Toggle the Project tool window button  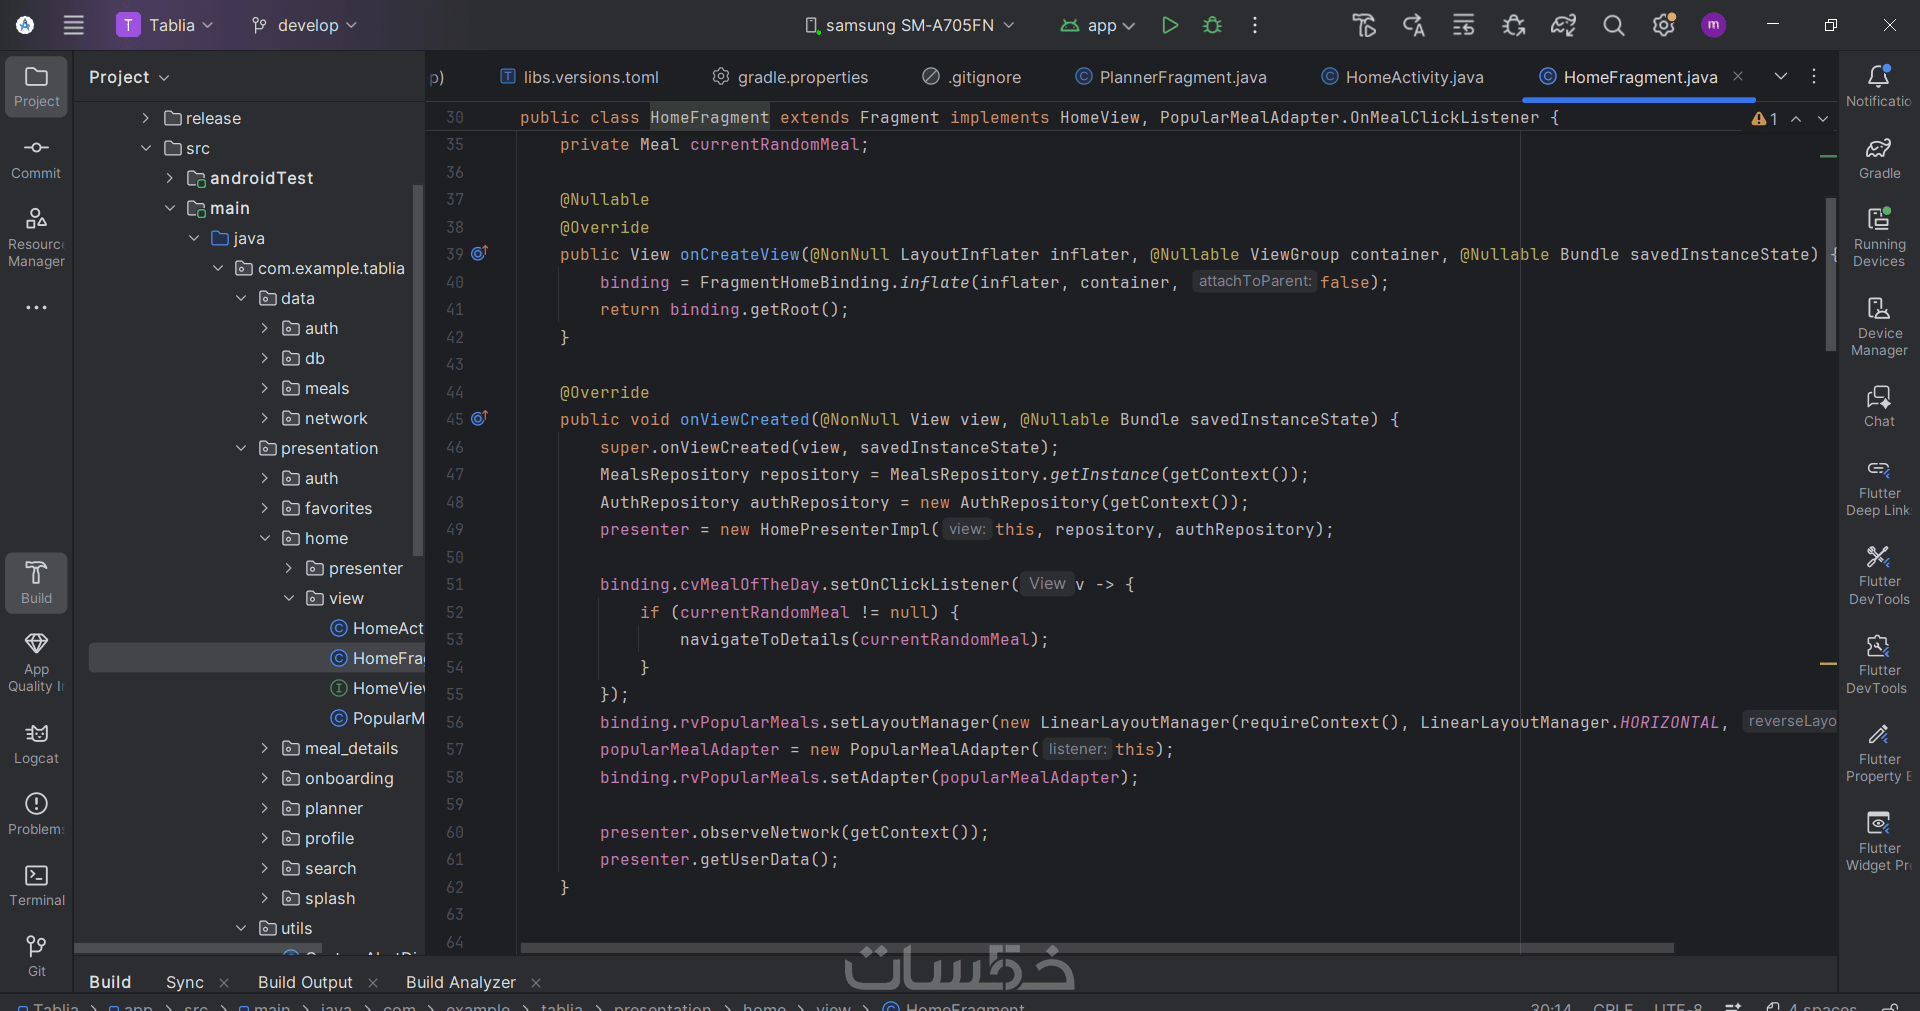[x=36, y=86]
